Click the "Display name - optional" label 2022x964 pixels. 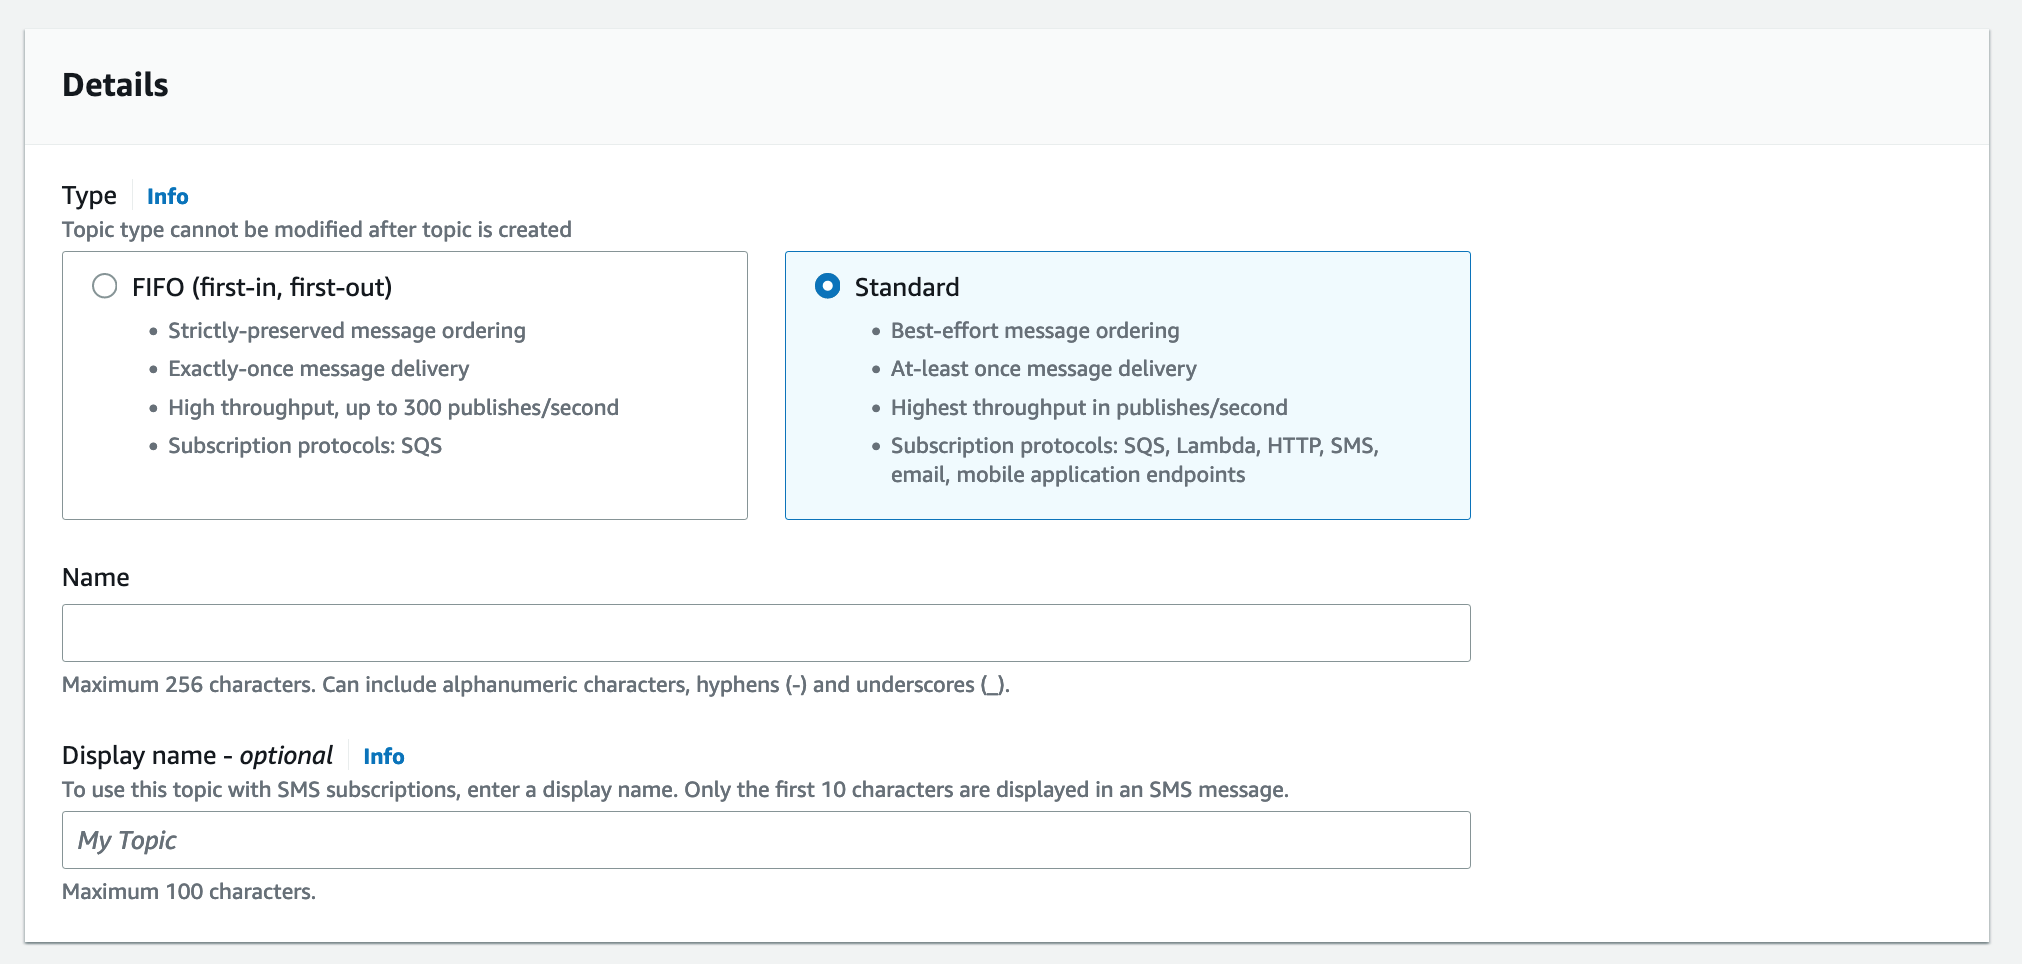pos(197,756)
